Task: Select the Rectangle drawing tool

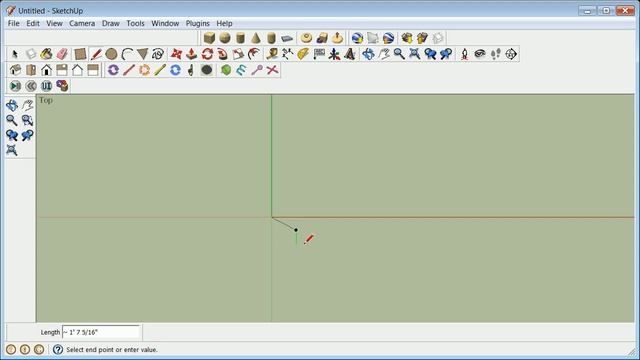Action: point(80,54)
